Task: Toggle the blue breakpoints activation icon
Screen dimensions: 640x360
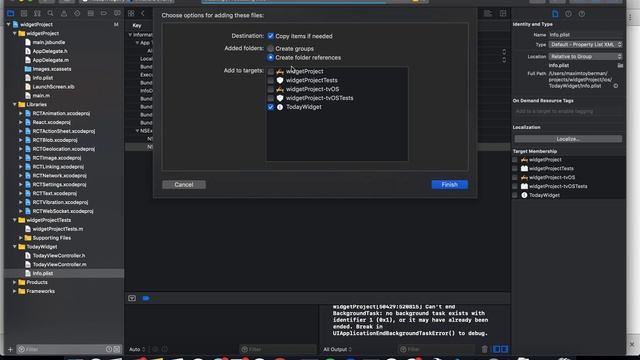Action: (146, 298)
